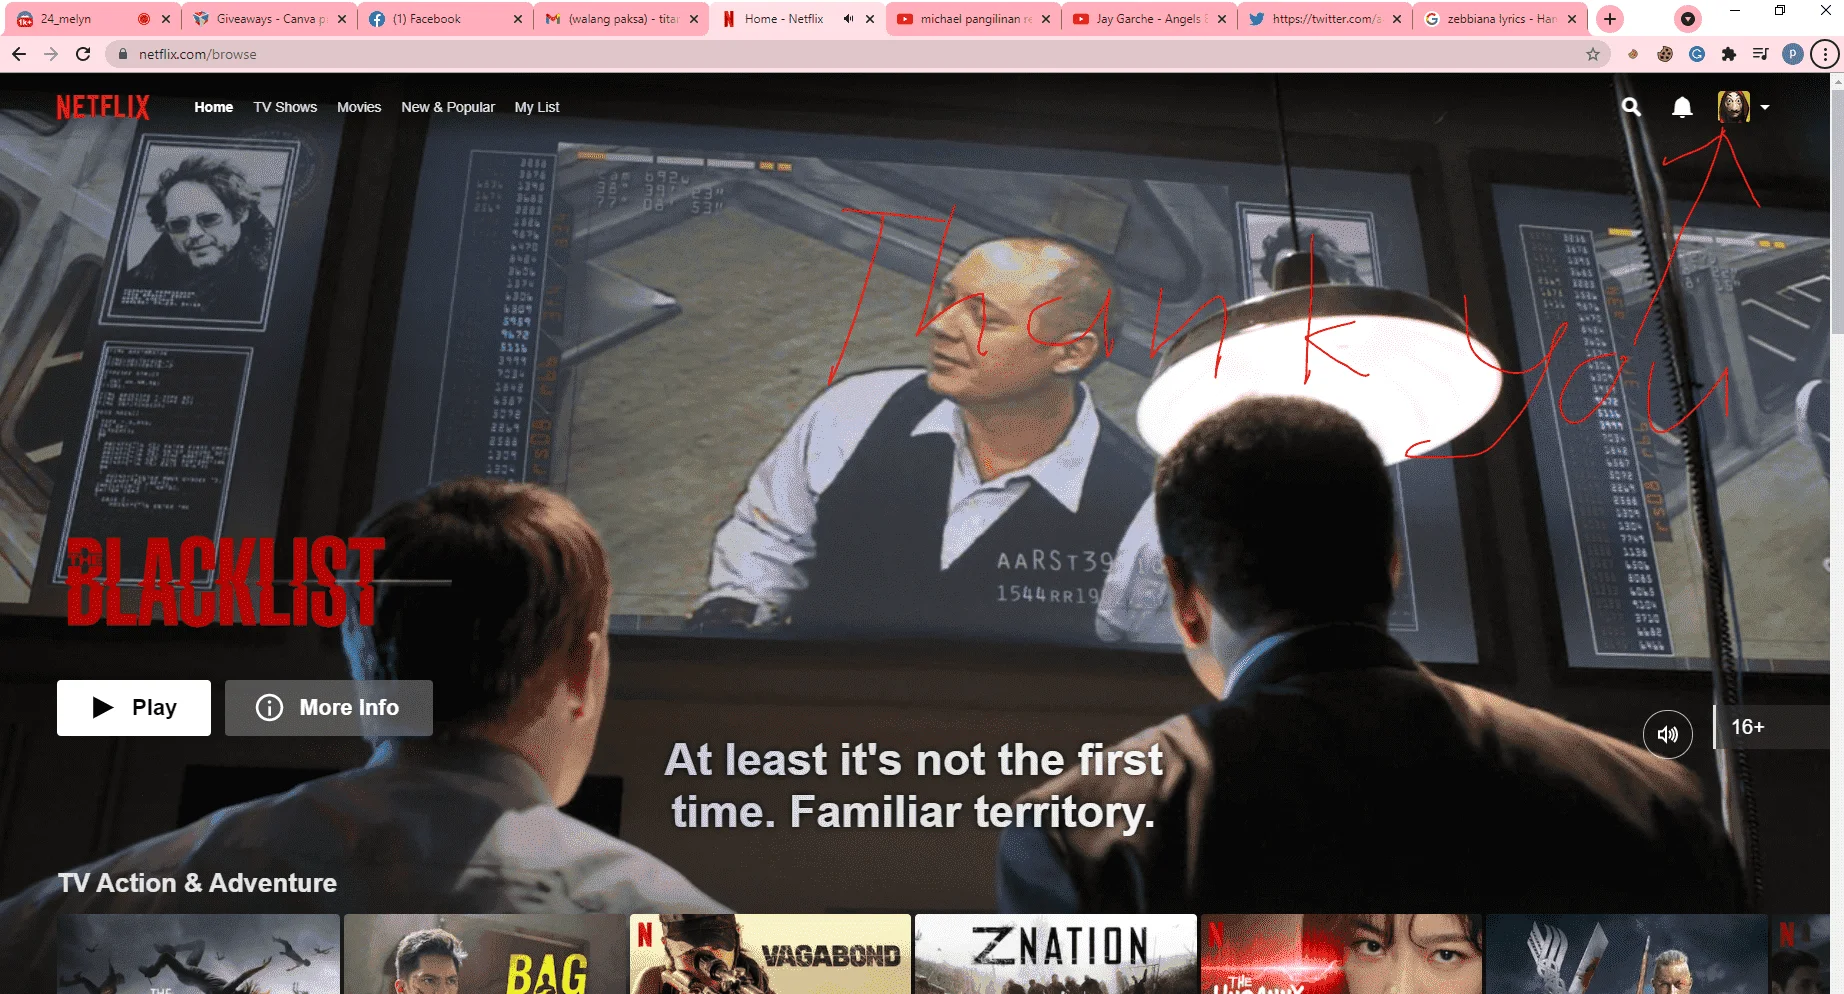Close the twitter.com tab
The width and height of the screenshot is (1844, 994).
coord(1397,19)
